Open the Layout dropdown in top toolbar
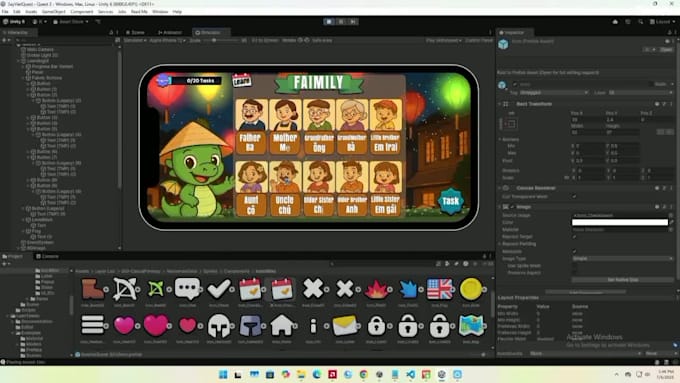The image size is (680, 383). coord(662,21)
